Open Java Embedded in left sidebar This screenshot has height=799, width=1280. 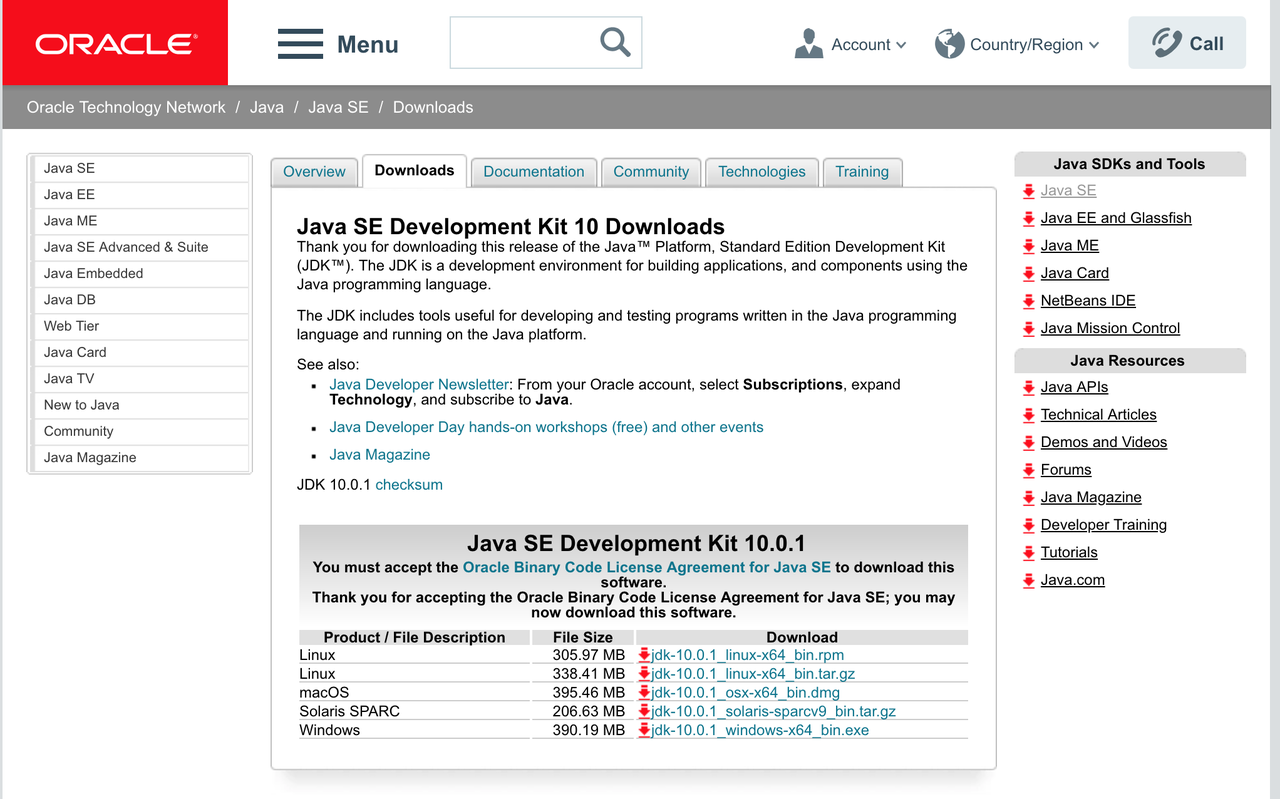(x=140, y=274)
